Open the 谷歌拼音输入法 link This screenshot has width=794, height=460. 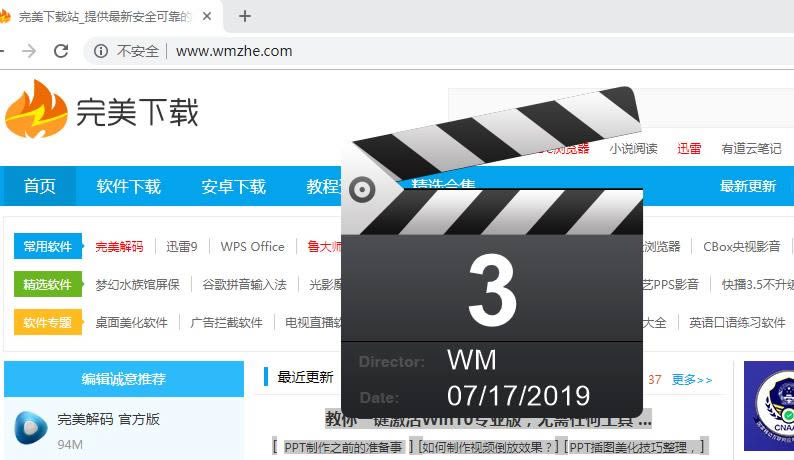click(x=245, y=284)
